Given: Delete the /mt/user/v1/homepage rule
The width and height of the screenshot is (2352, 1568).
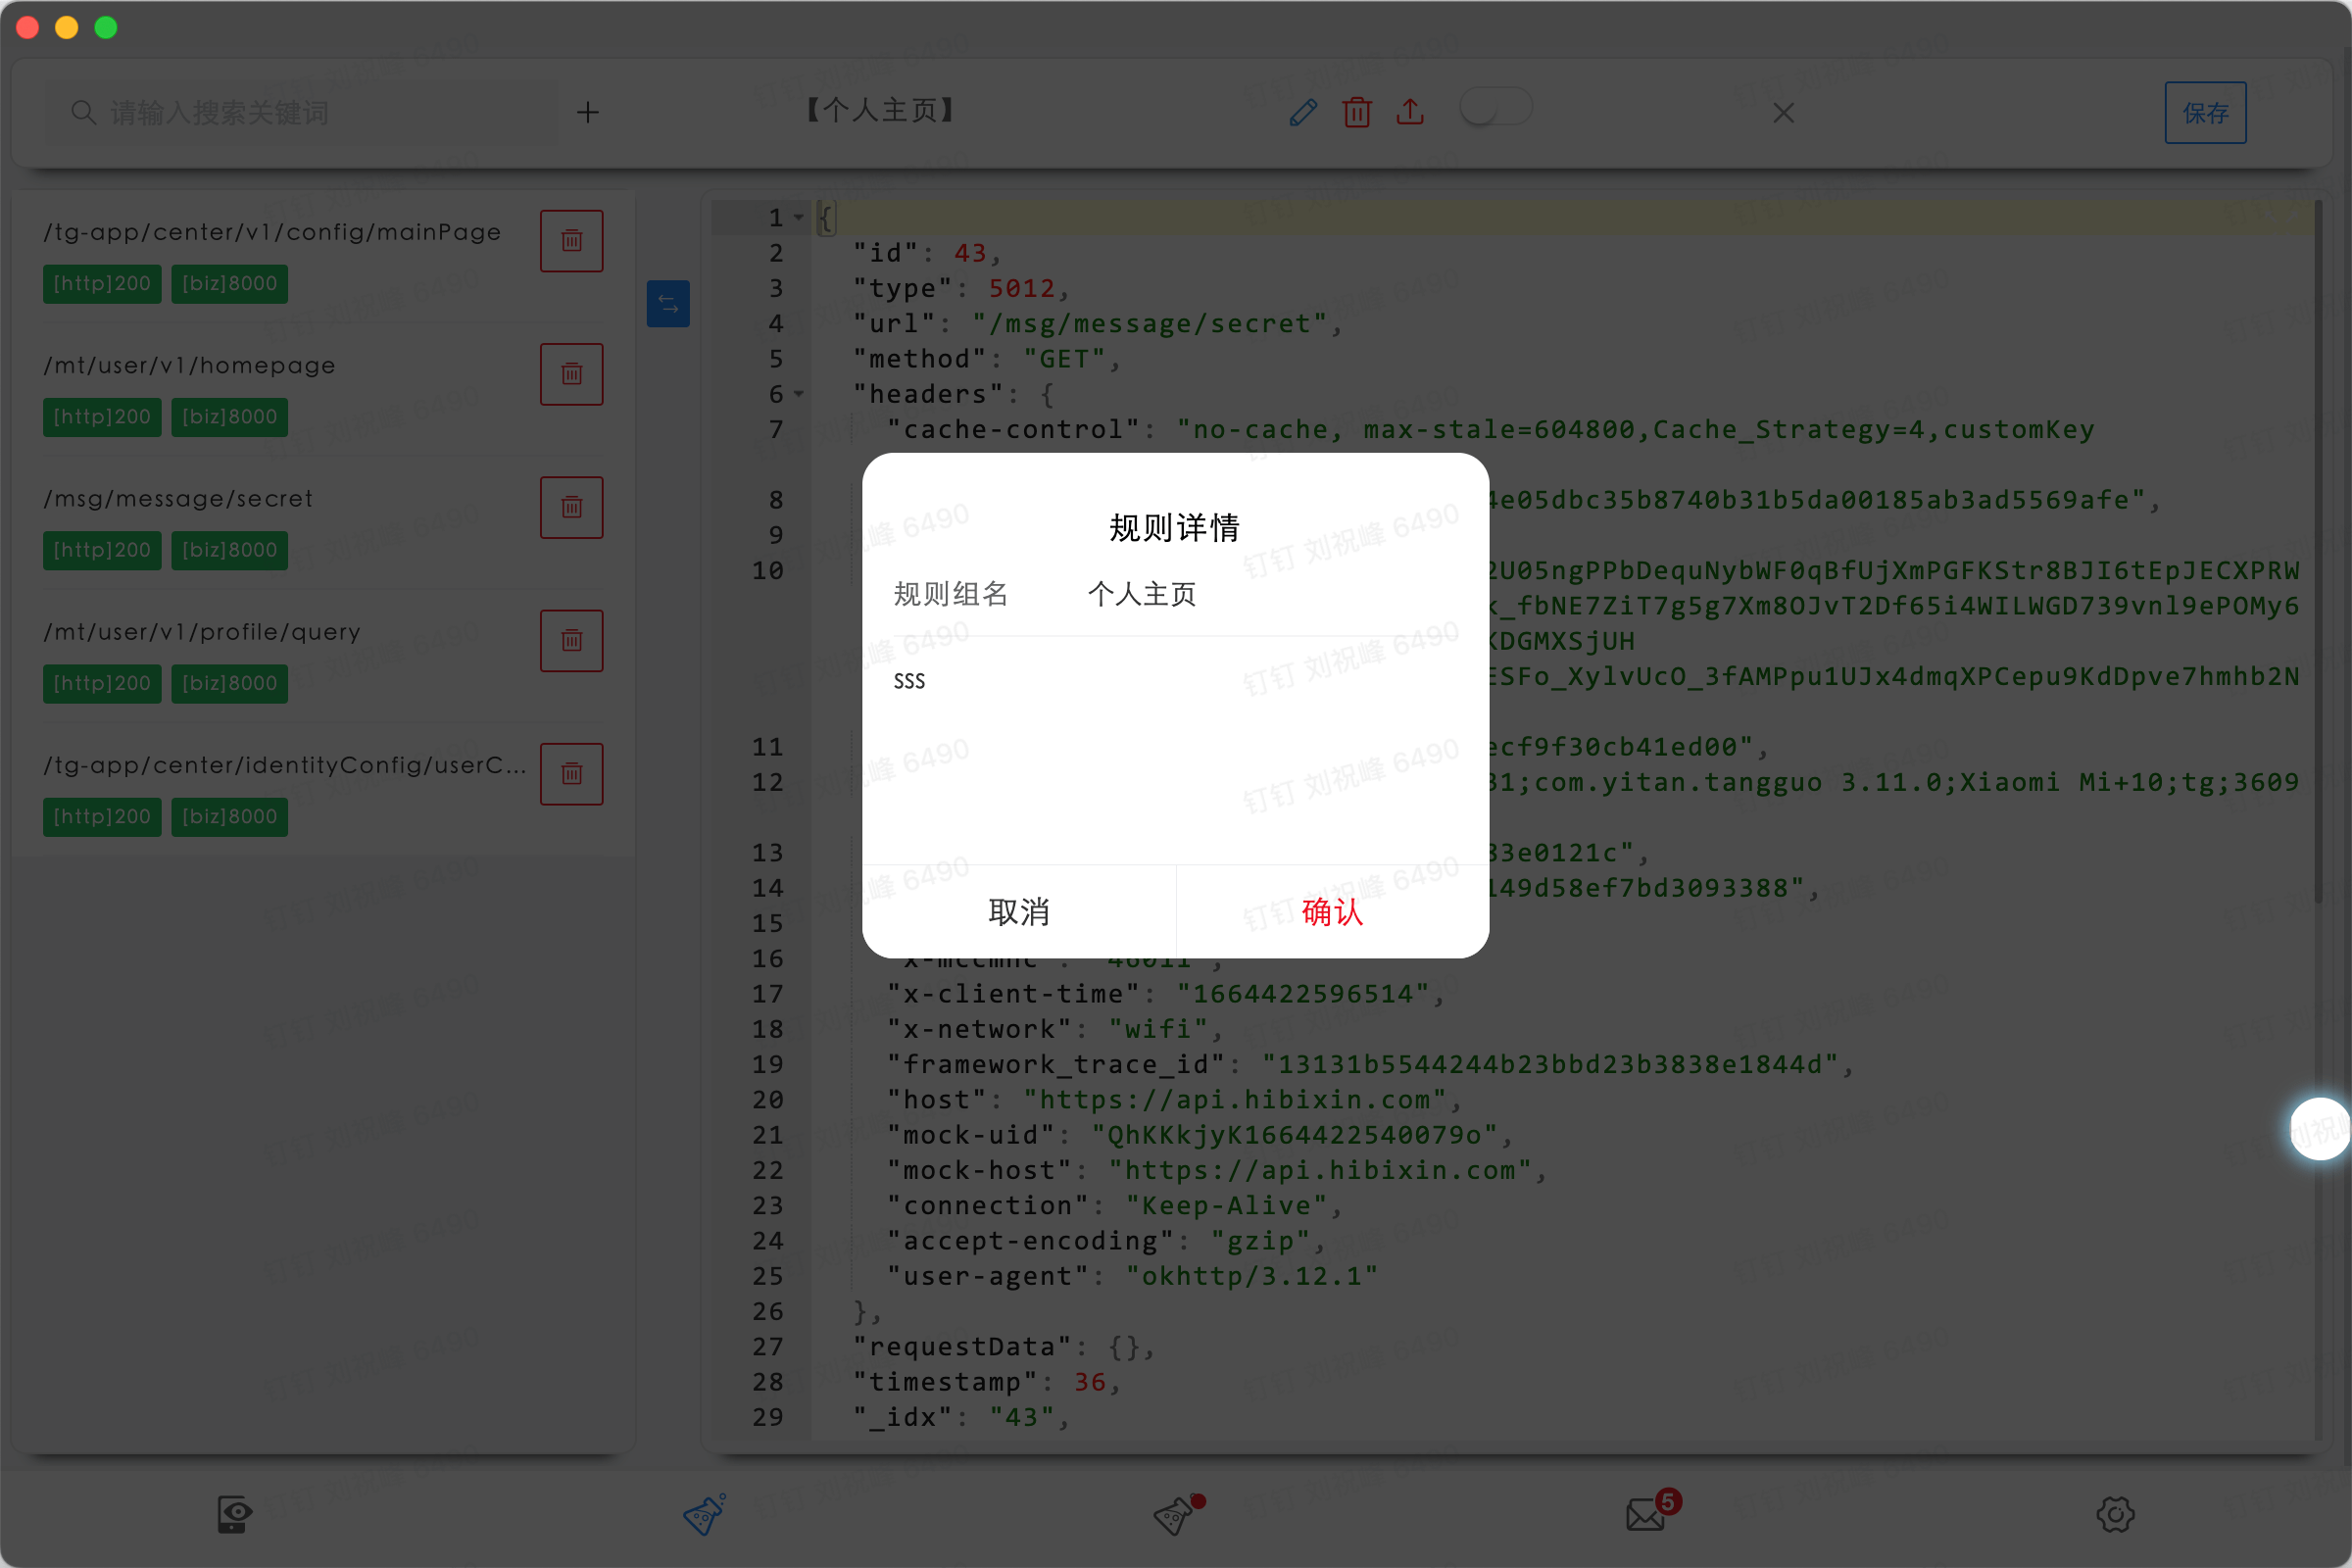Looking at the screenshot, I should coord(572,374).
